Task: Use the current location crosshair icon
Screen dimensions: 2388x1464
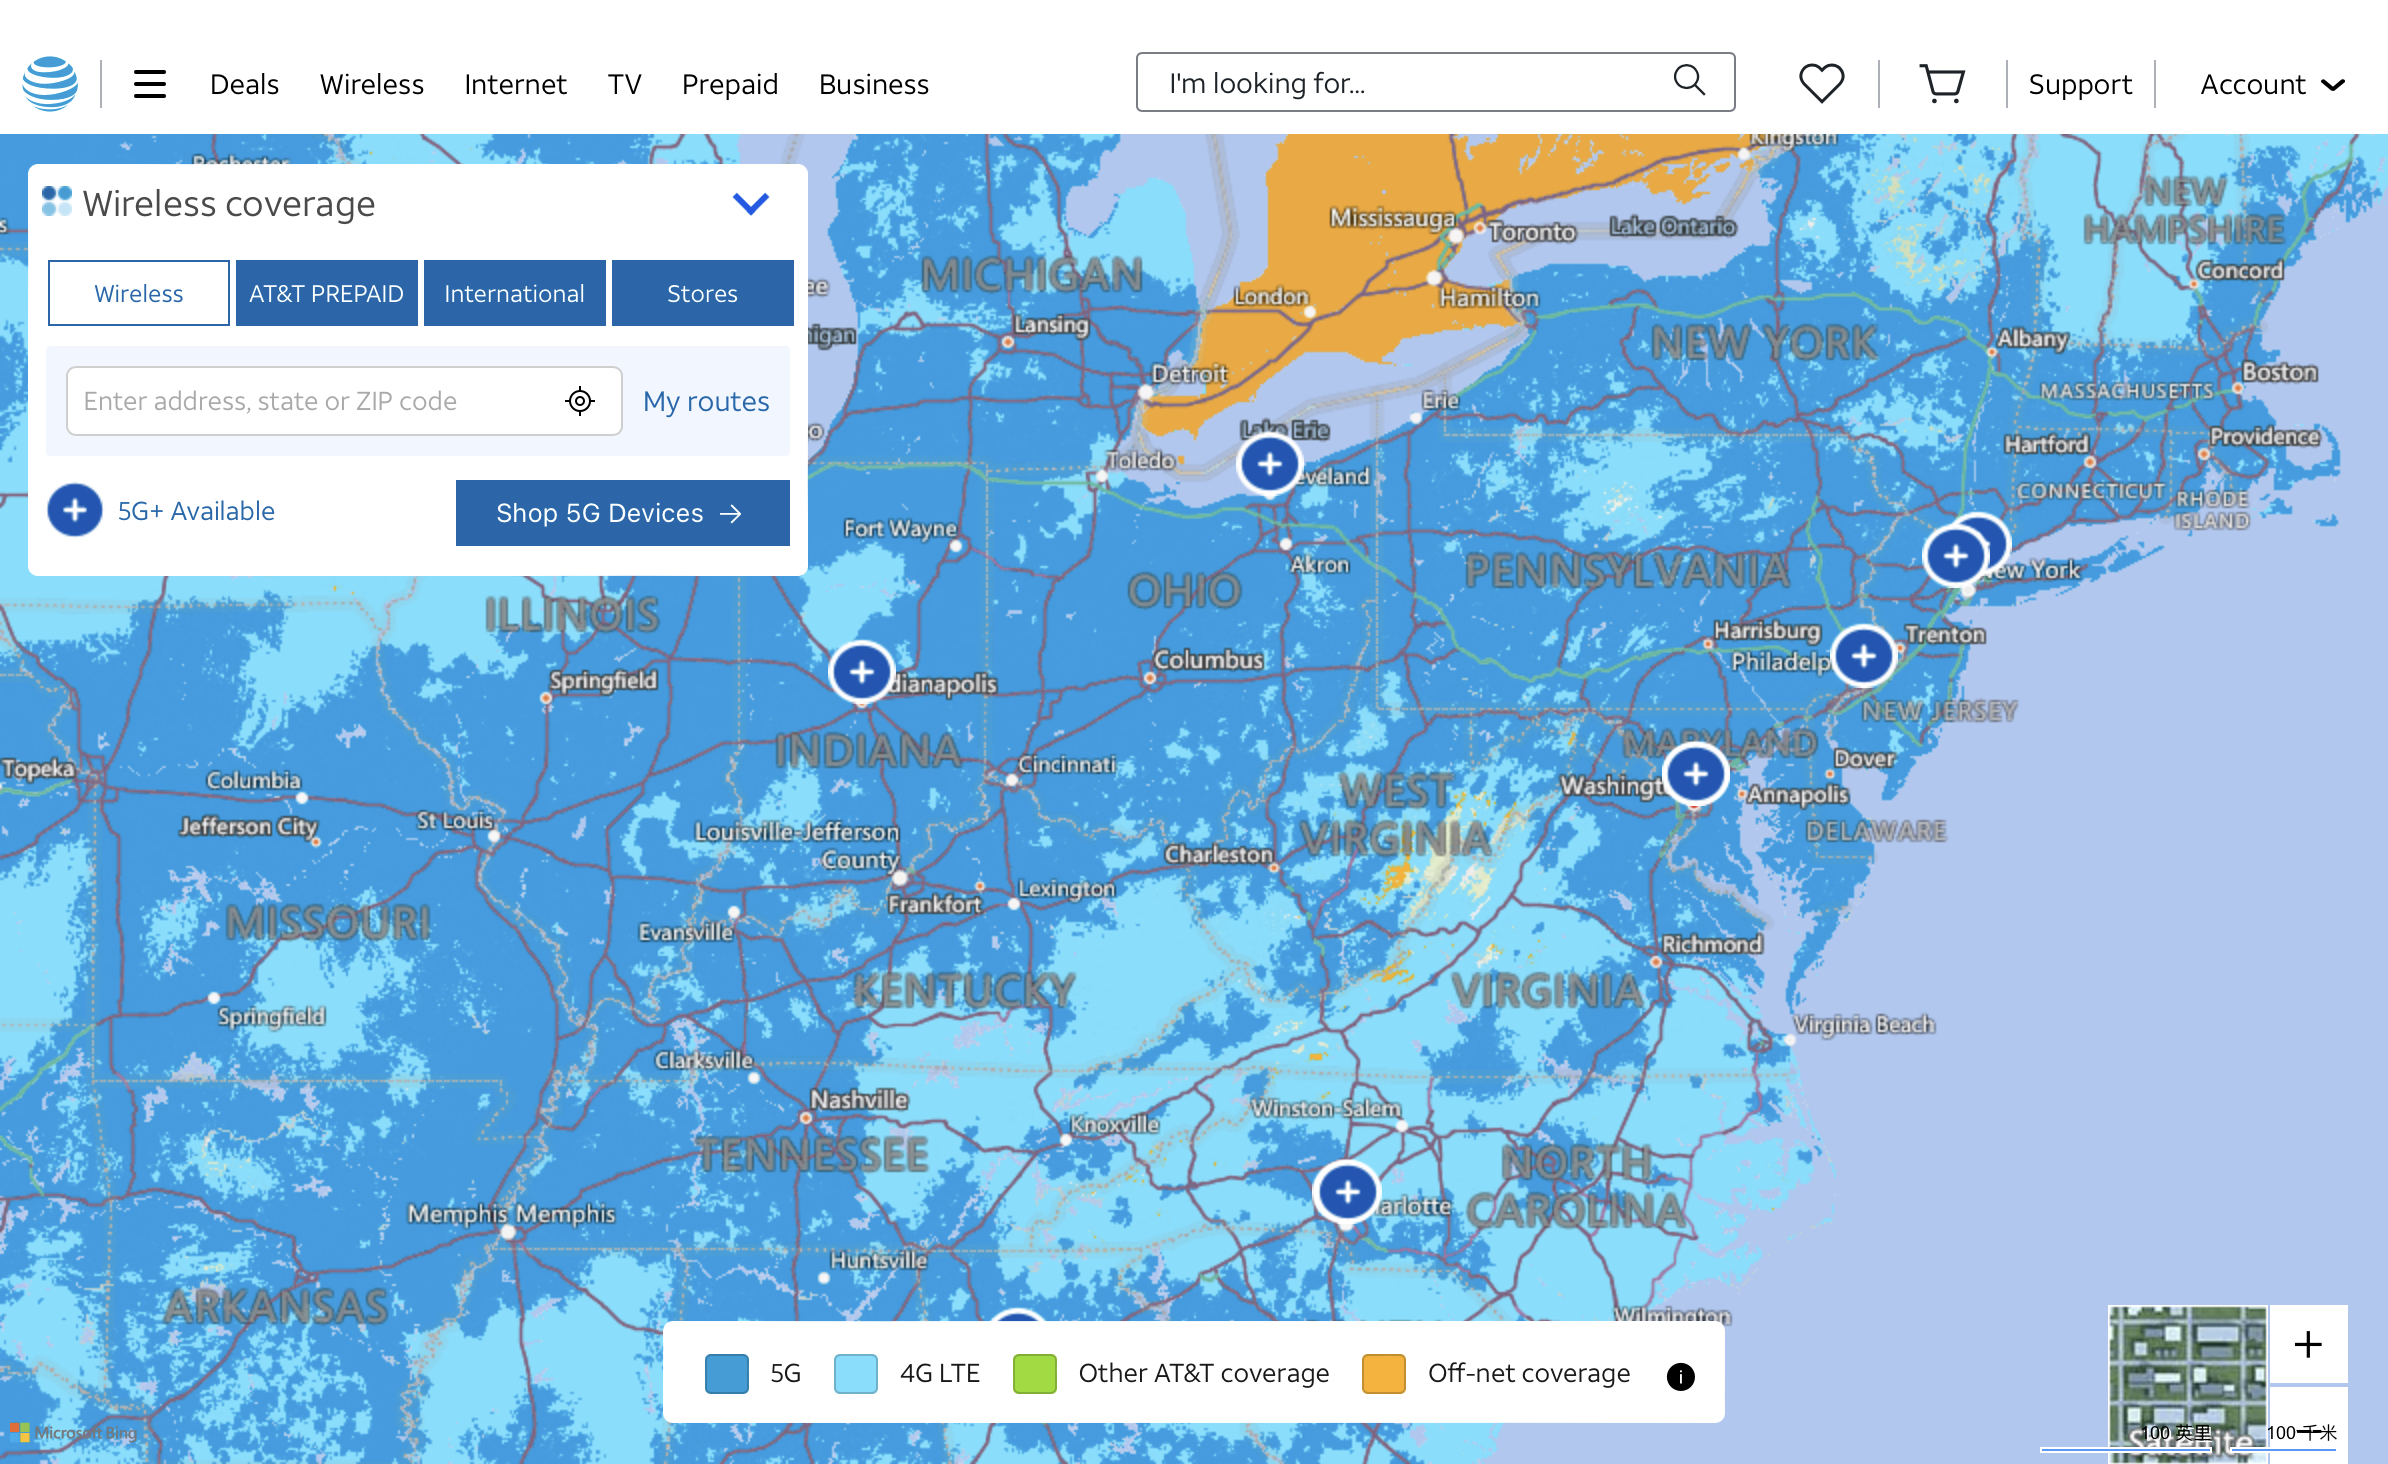Action: pyautogui.click(x=580, y=401)
